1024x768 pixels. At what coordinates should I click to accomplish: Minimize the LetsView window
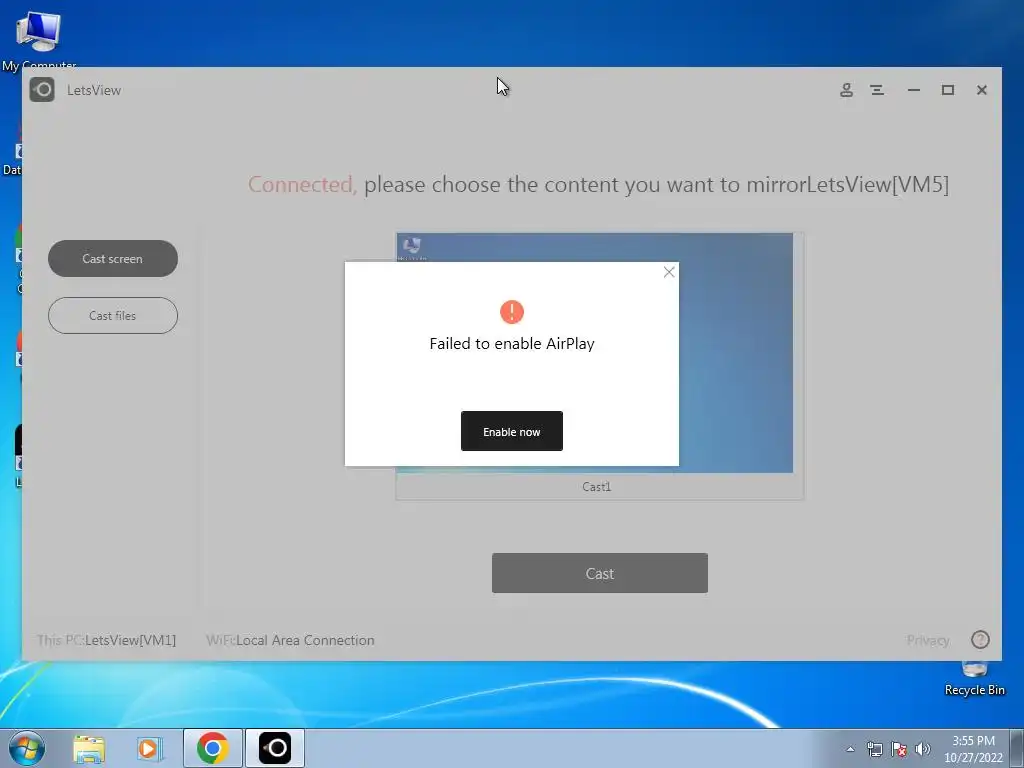[914, 90]
